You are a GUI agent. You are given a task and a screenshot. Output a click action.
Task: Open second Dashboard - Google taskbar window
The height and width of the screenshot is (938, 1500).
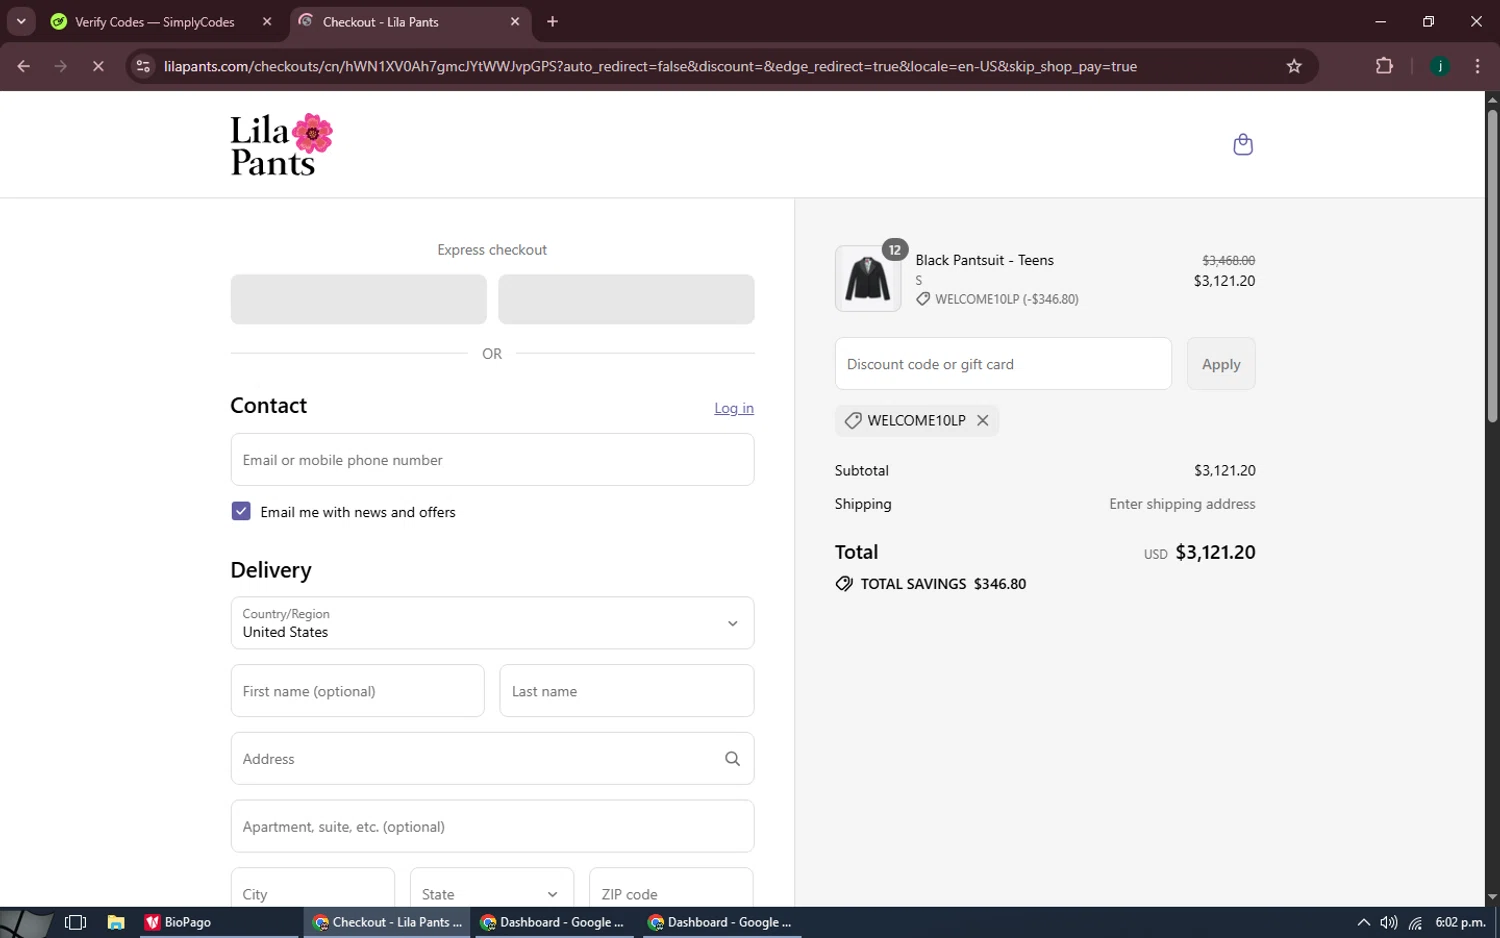point(720,922)
